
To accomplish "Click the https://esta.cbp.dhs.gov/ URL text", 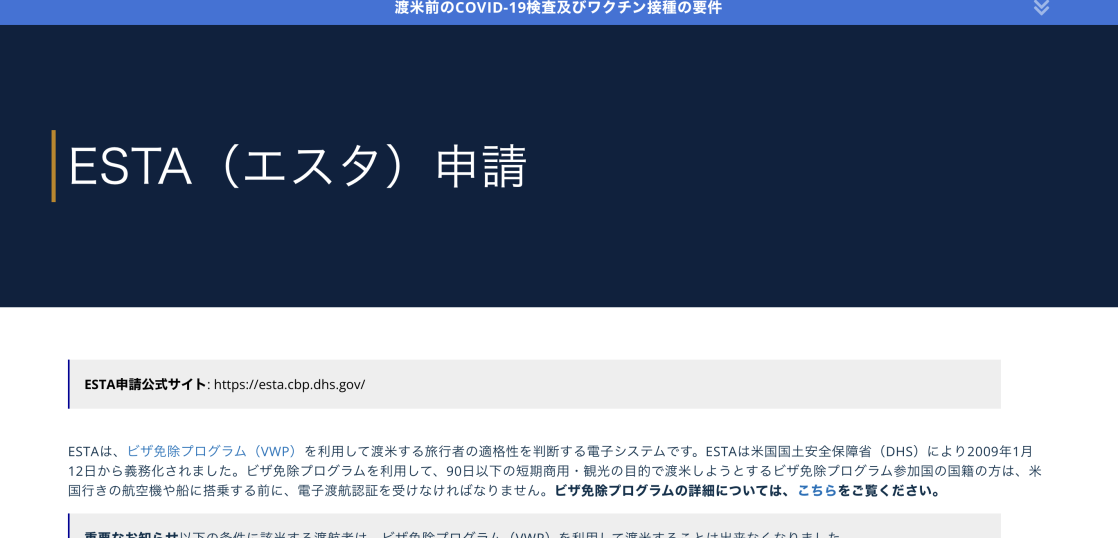I will [289, 384].
